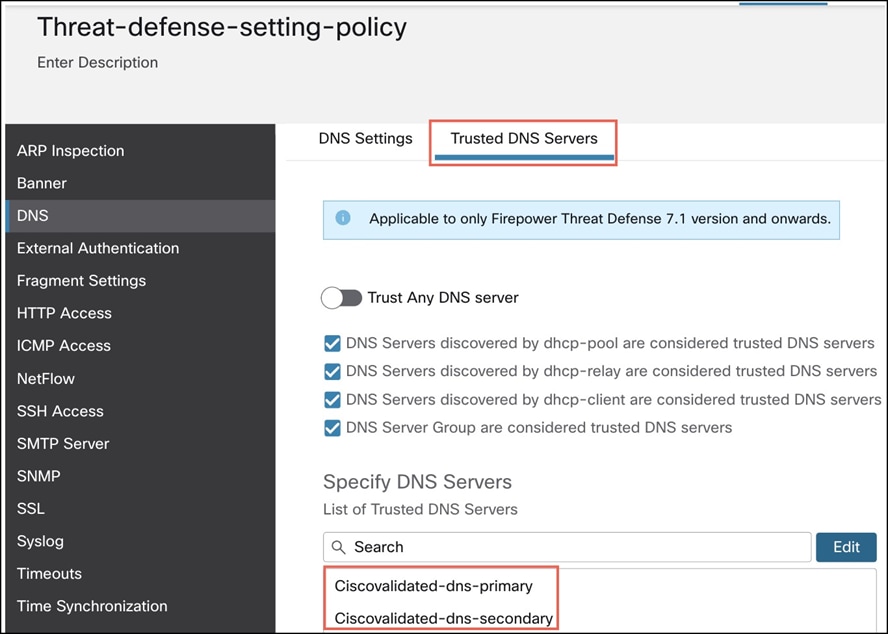Uncheck dhcp-relay trusted DNS servers checkbox
The image size is (888, 634).
click(333, 372)
